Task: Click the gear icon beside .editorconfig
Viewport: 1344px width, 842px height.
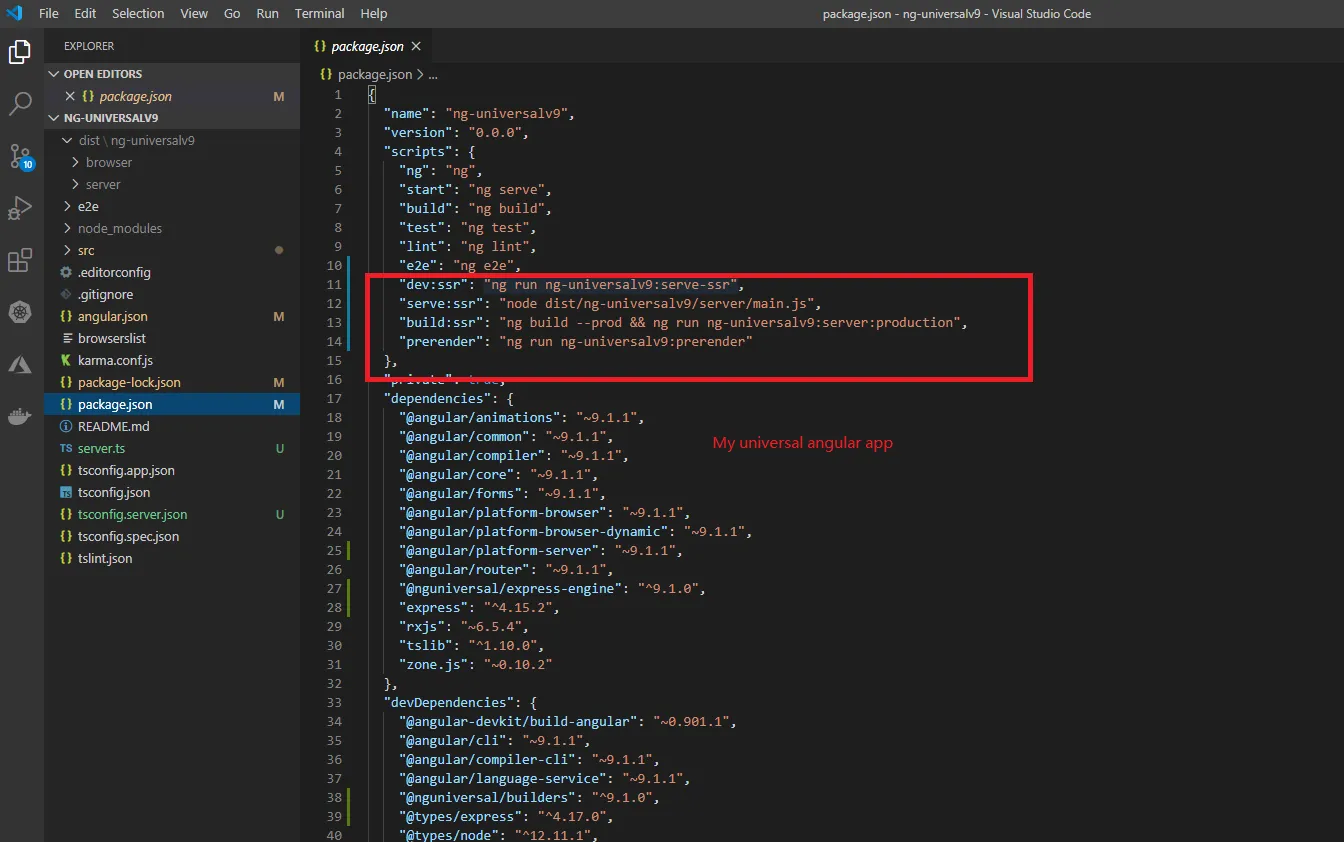Action: pyautogui.click(x=66, y=273)
